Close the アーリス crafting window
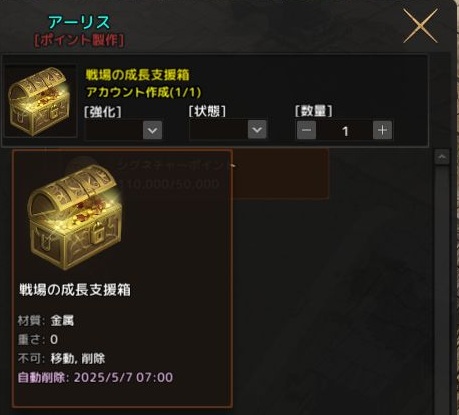The height and width of the screenshot is (415, 459). 420,26
